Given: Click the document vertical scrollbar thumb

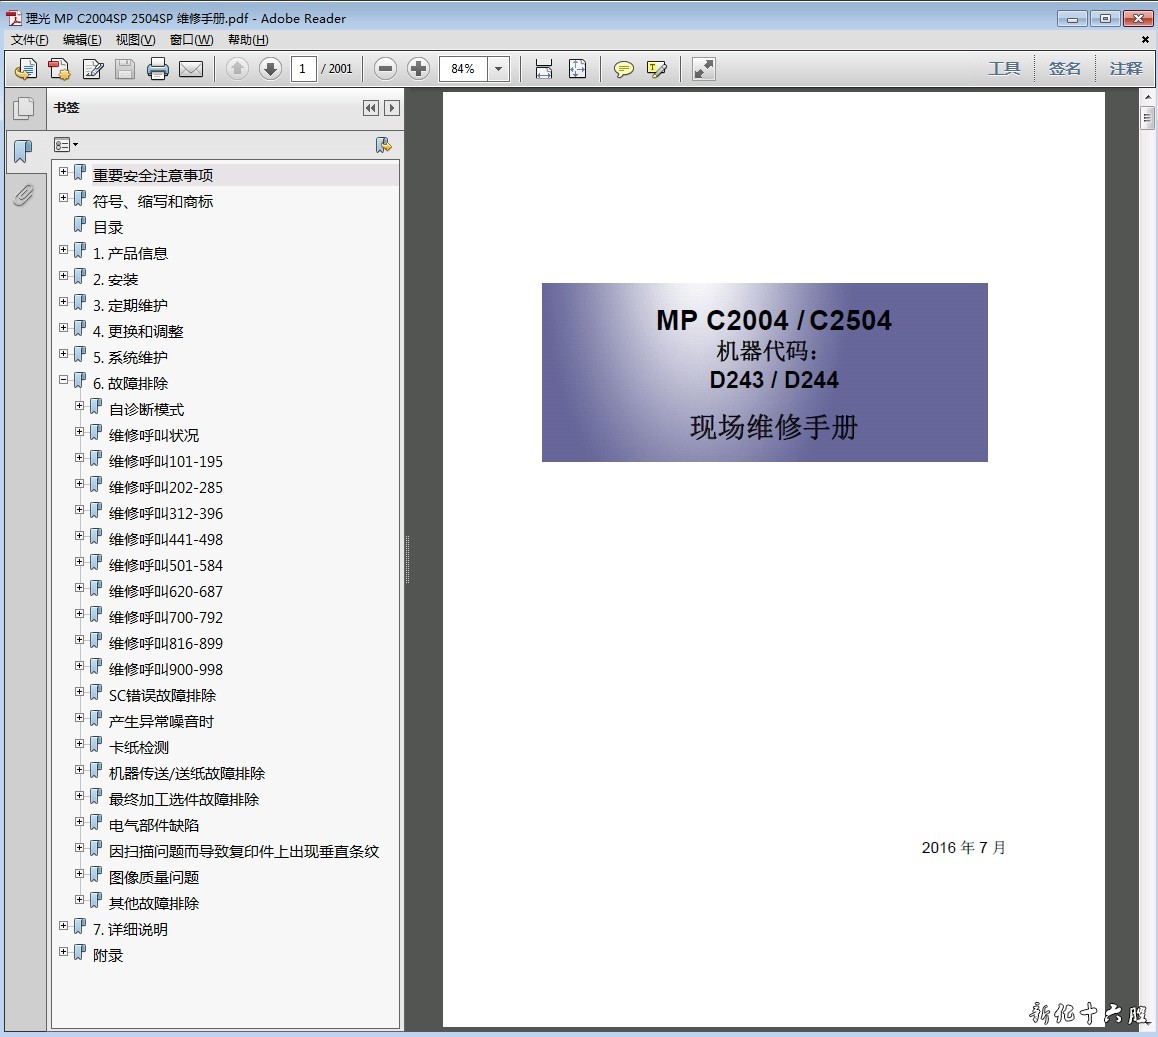Looking at the screenshot, I should [1147, 118].
